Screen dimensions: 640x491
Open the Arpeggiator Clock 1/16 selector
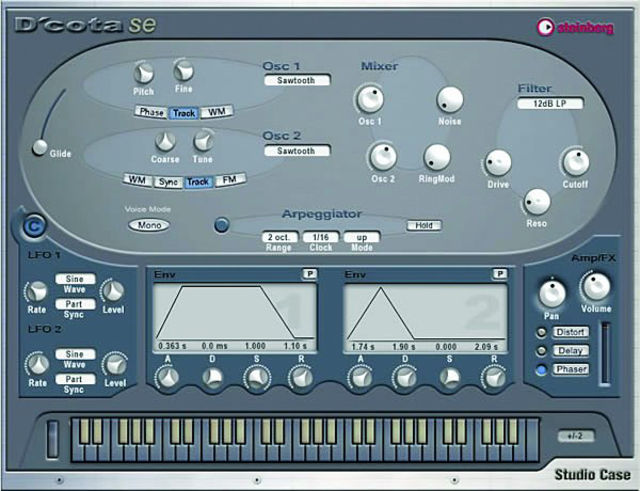(321, 237)
